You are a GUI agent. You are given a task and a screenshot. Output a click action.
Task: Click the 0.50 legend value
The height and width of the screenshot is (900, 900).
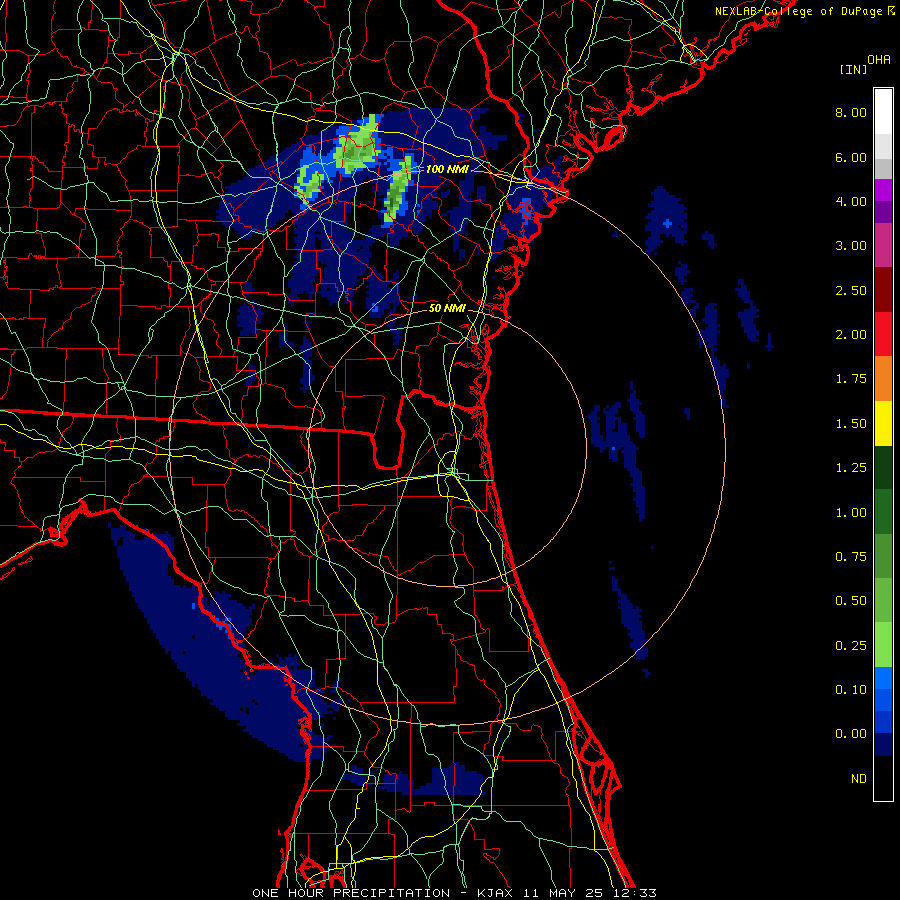851,601
